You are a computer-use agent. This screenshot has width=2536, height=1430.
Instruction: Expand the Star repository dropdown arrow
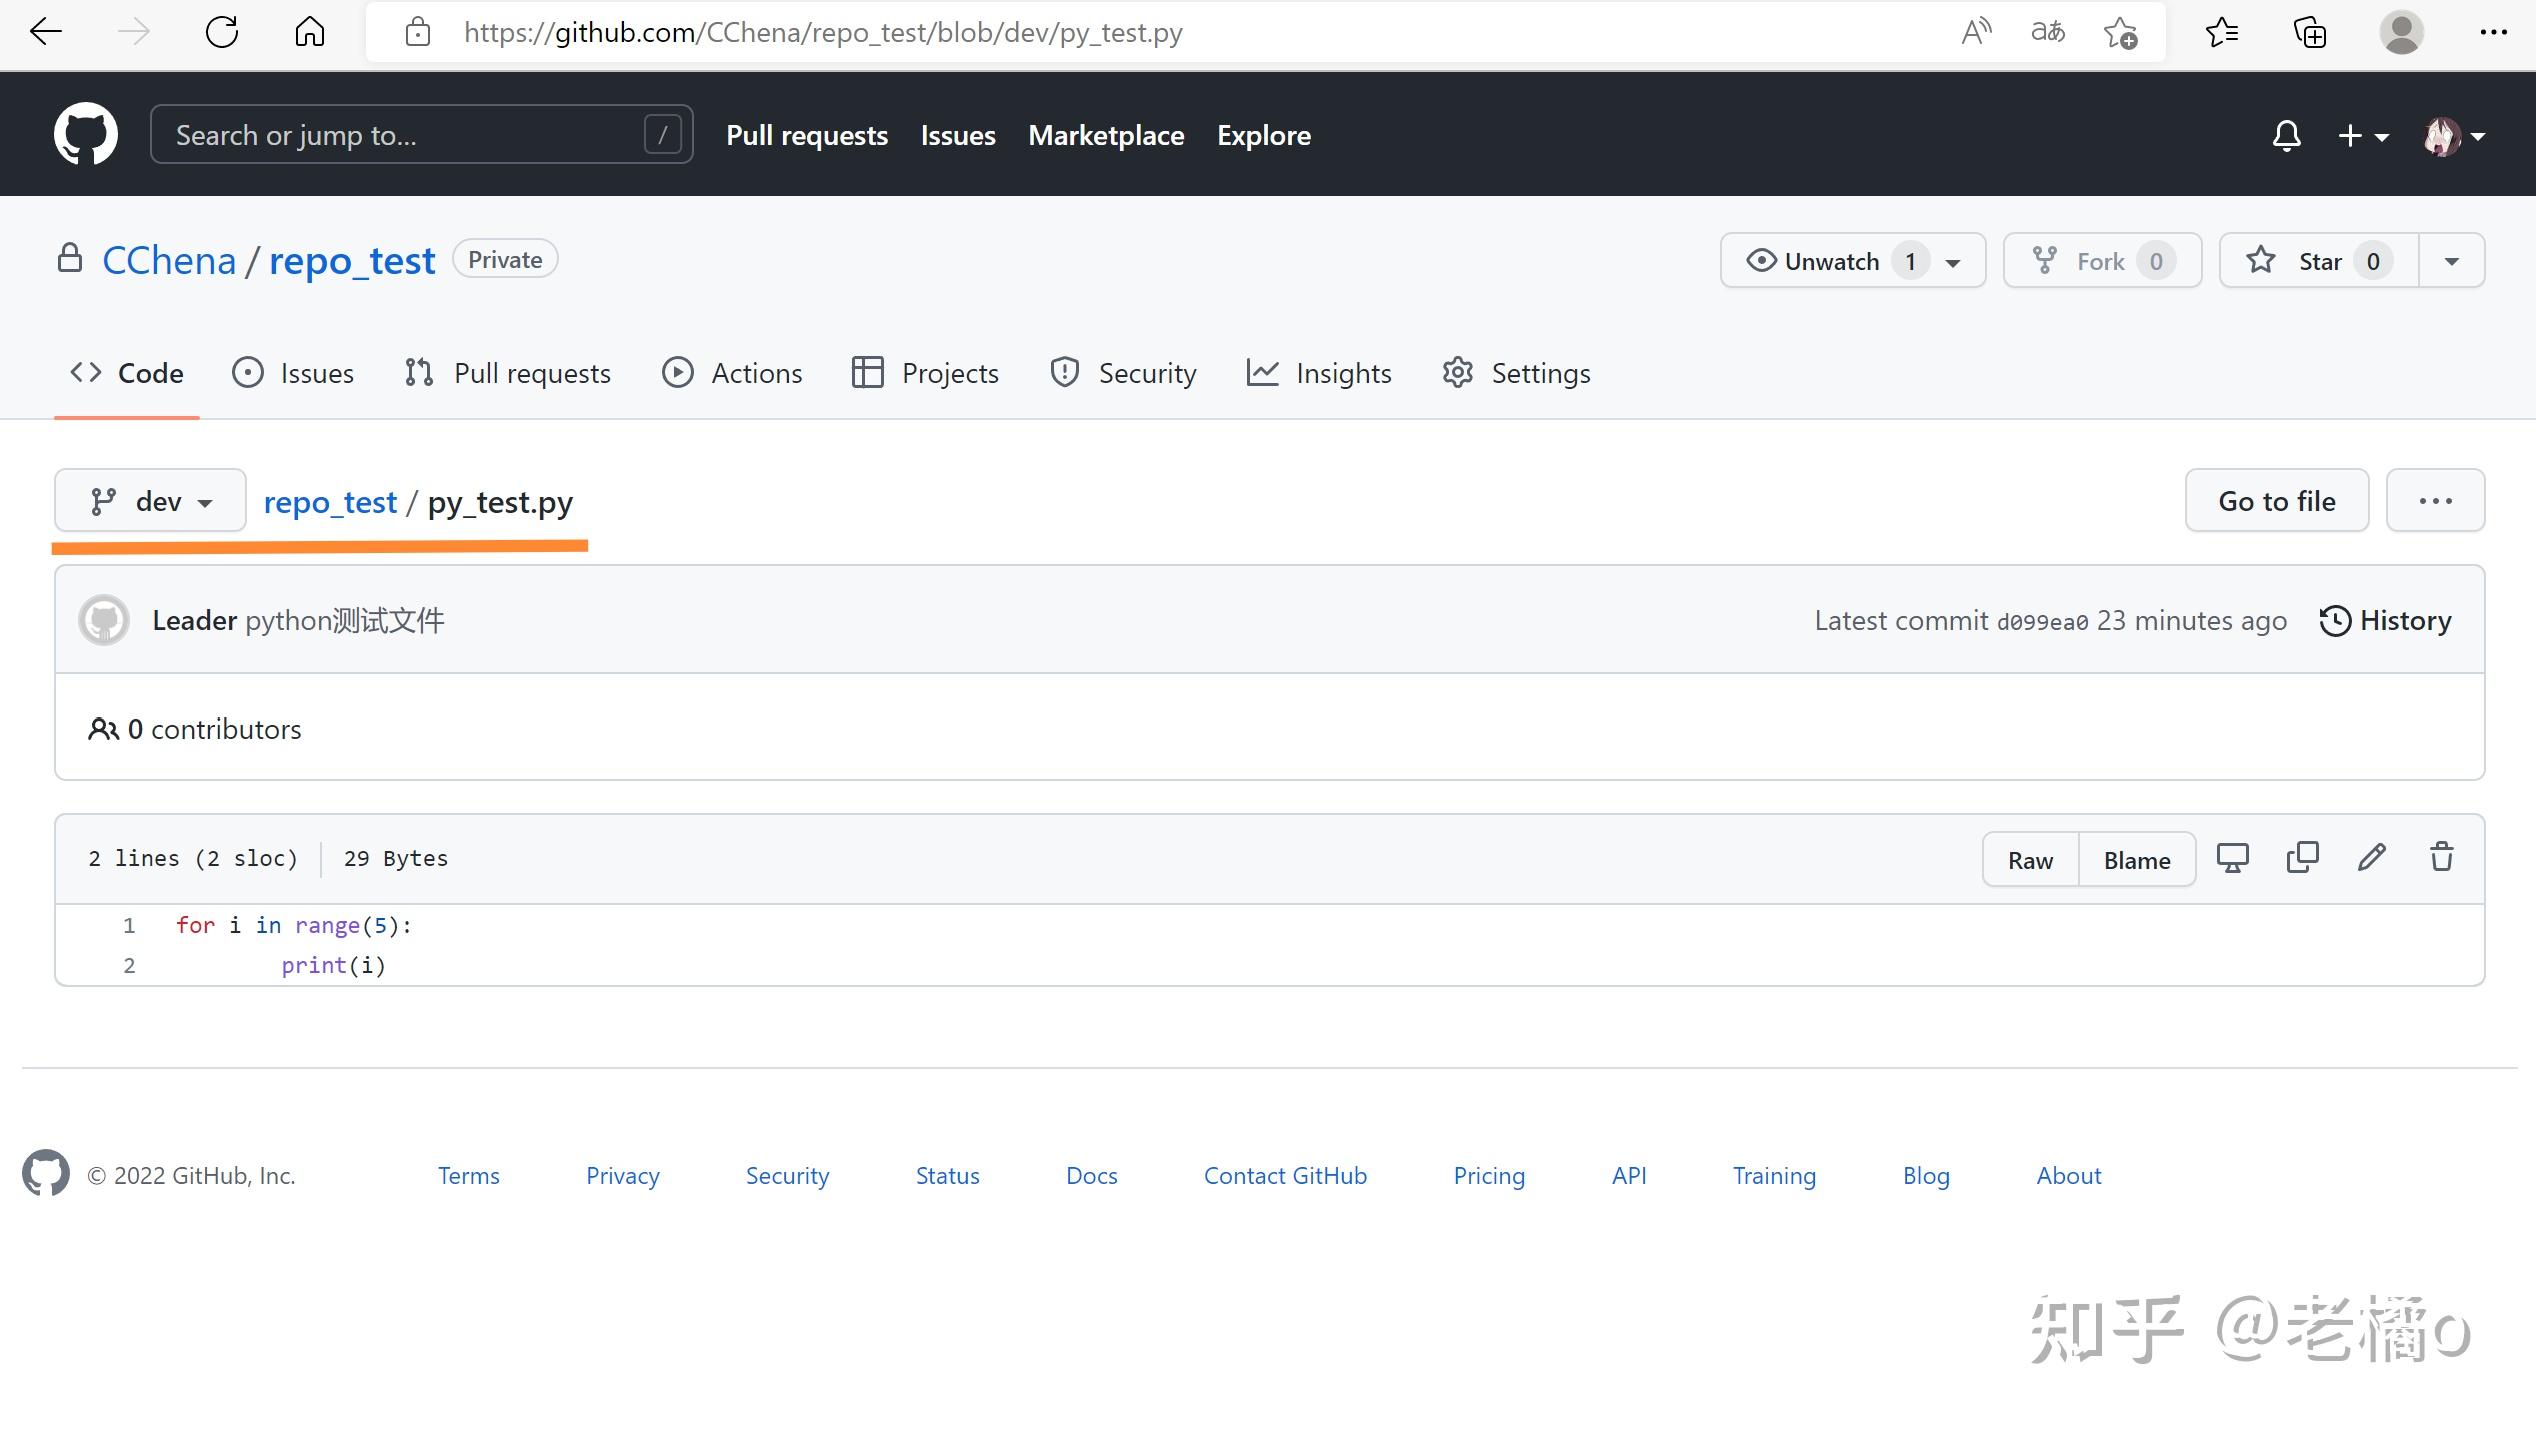coord(2452,261)
